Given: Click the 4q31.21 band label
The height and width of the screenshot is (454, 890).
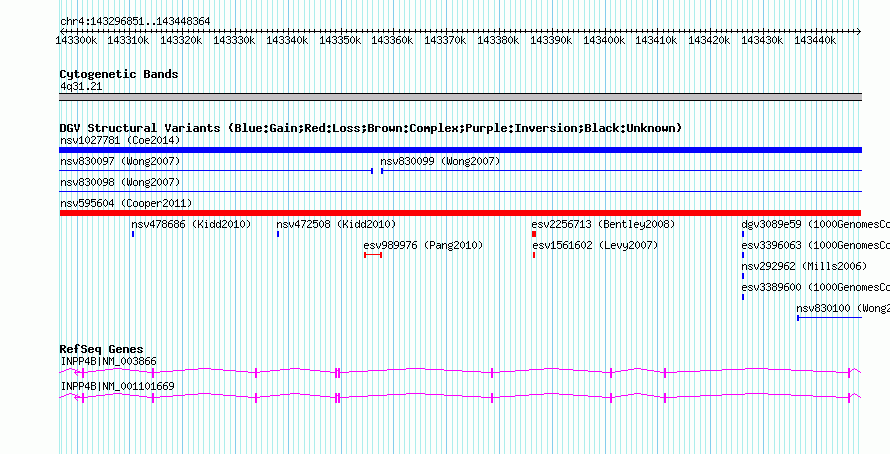Looking at the screenshot, I should click(81, 87).
